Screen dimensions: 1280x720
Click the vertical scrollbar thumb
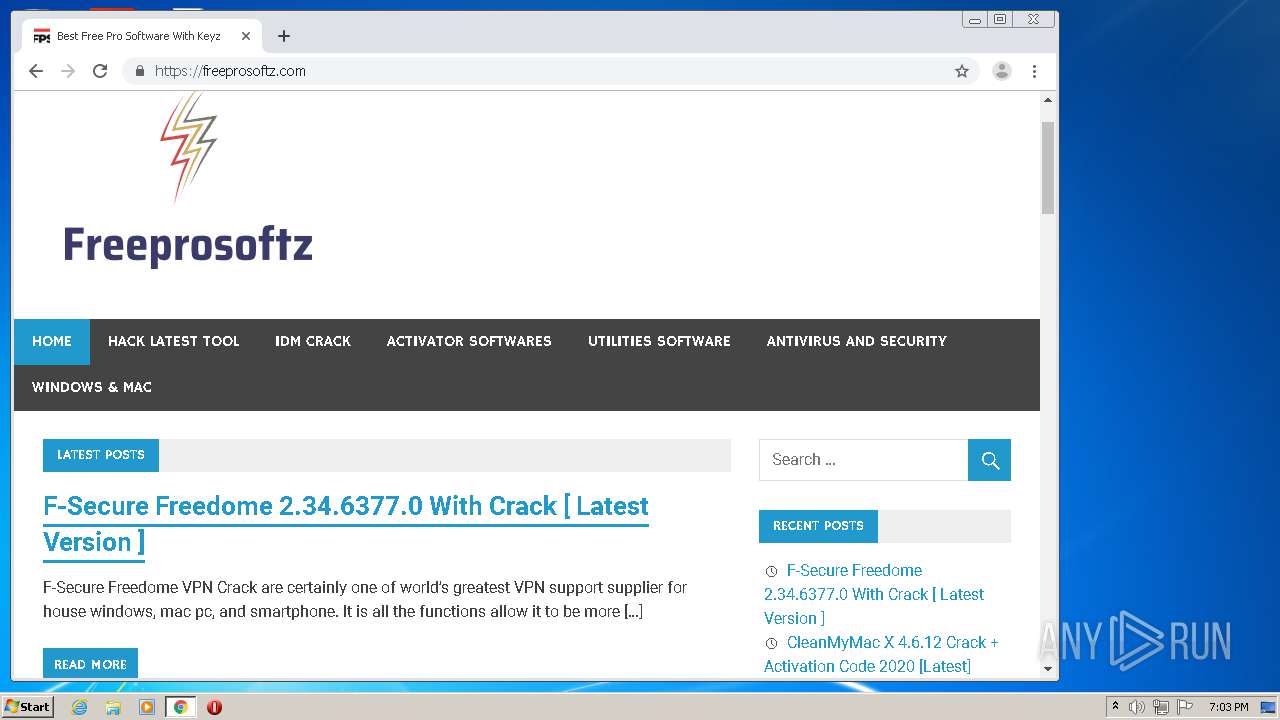pyautogui.click(x=1048, y=168)
